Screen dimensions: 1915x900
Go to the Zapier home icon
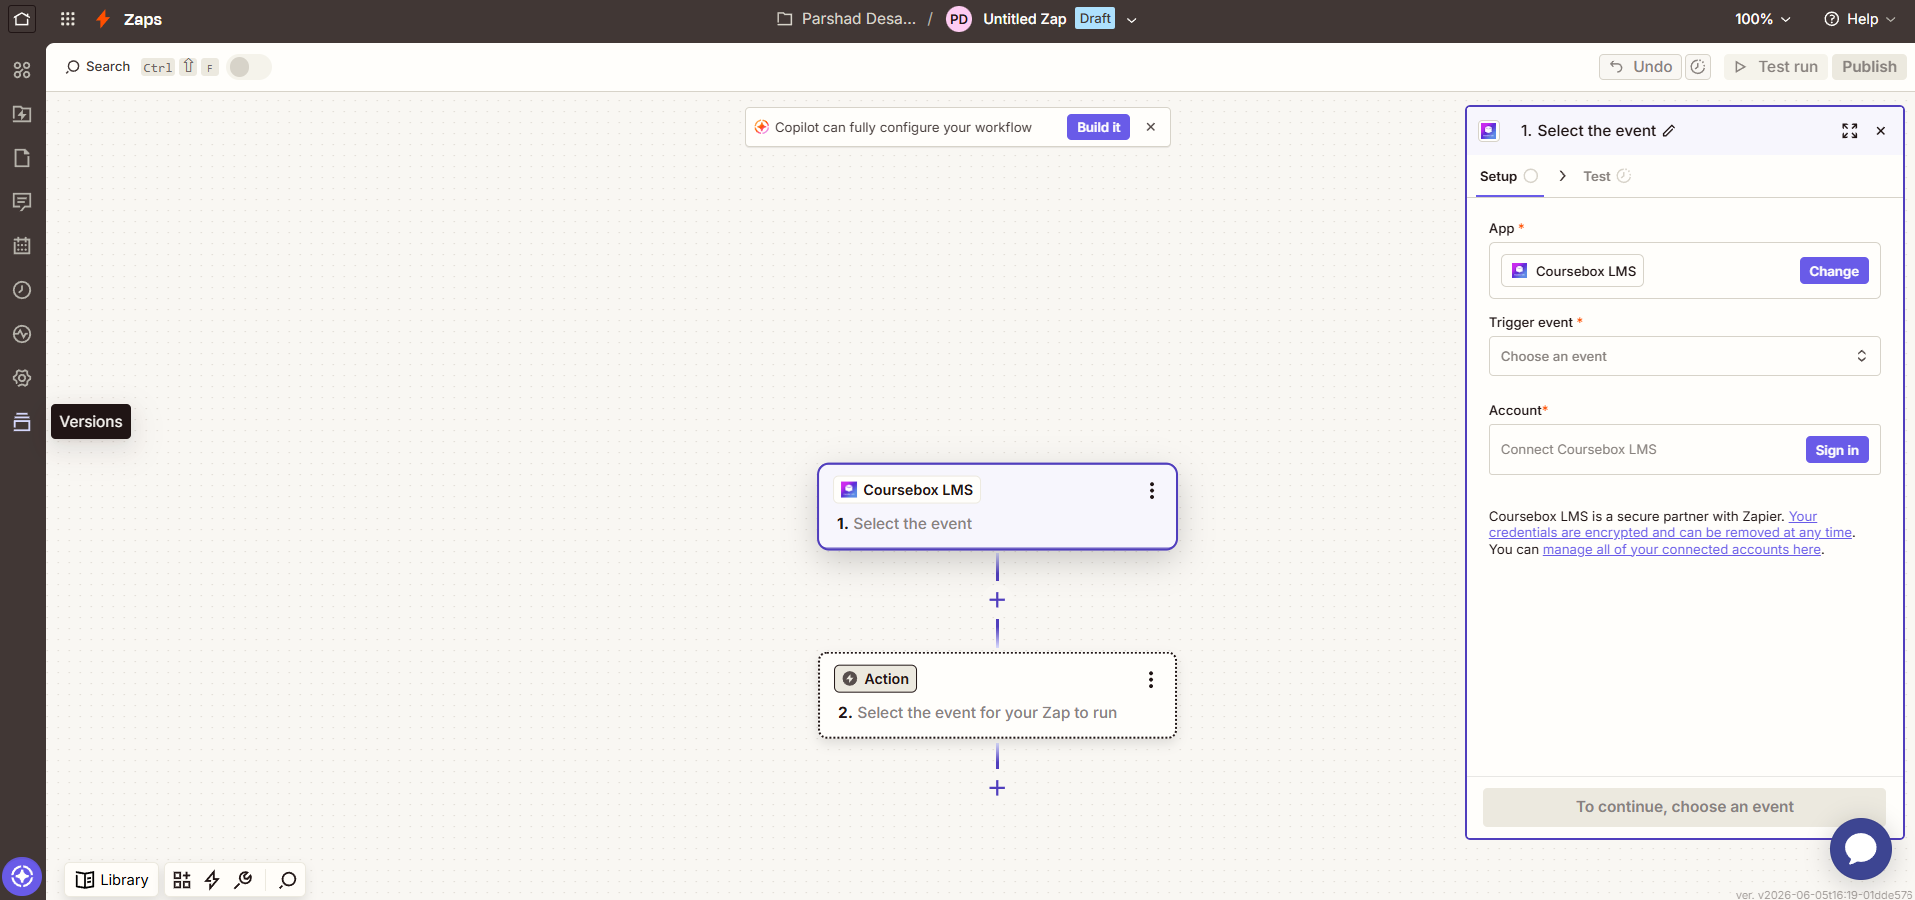[22, 19]
